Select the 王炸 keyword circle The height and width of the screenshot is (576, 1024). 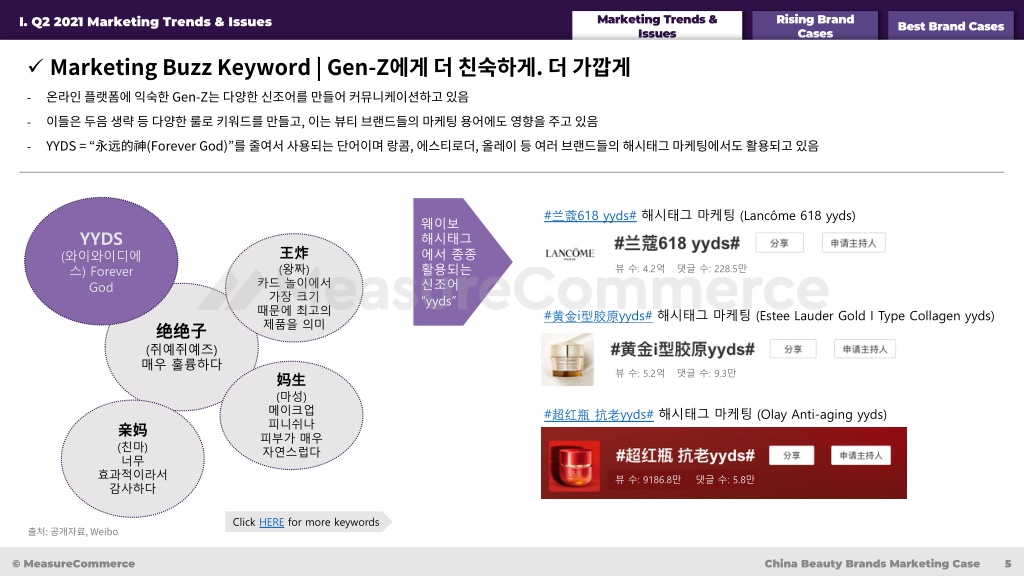pyautogui.click(x=294, y=287)
